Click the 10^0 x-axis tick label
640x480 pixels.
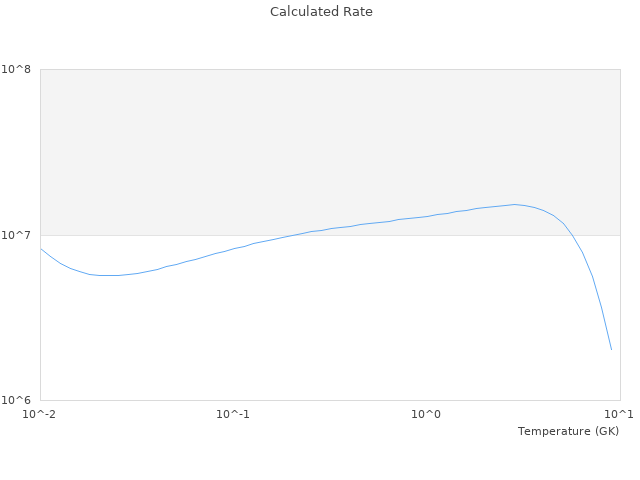(427, 415)
